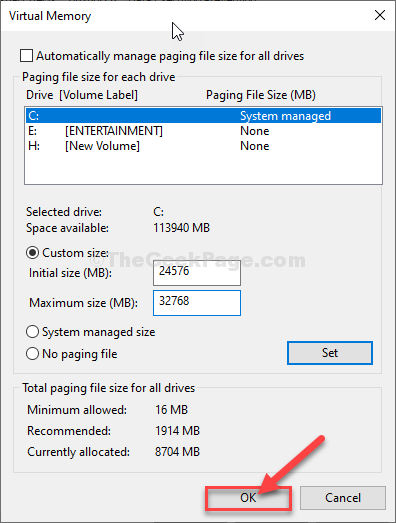The height and width of the screenshot is (523, 396).
Task: Click the Selected drive C: value
Action: click(x=158, y=212)
